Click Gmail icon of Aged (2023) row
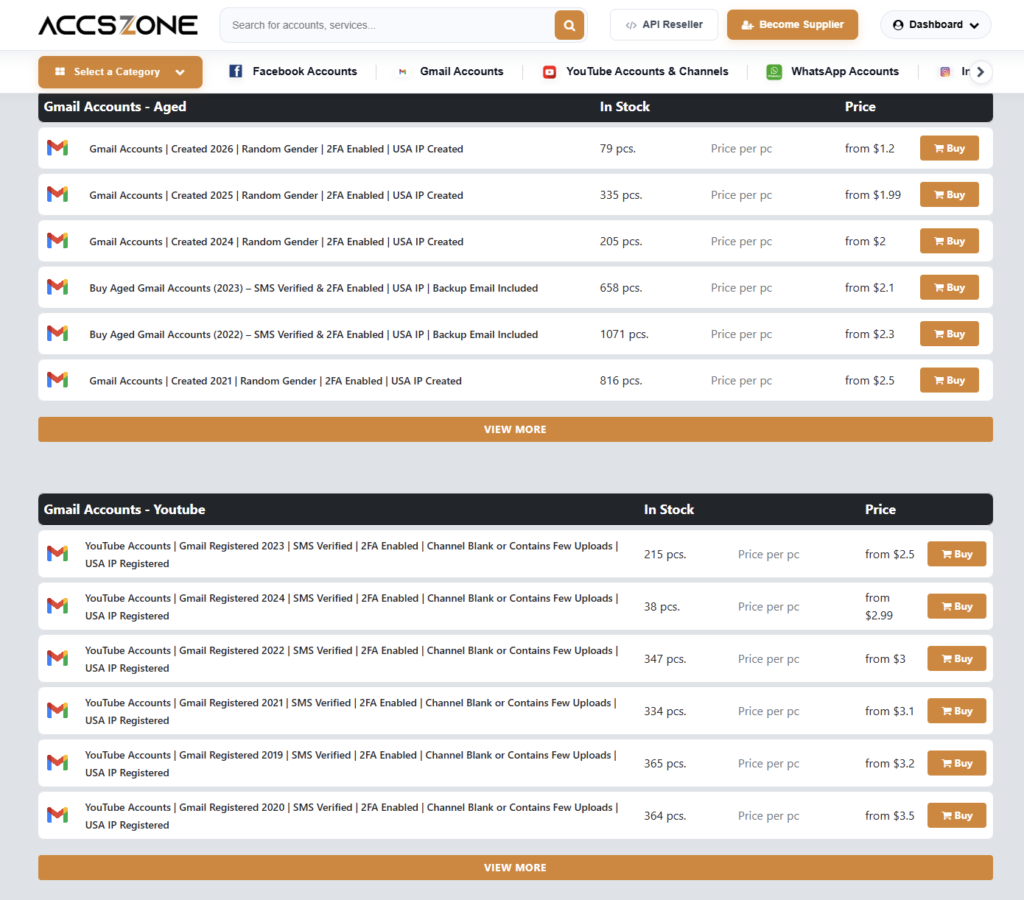 [x=57, y=287]
